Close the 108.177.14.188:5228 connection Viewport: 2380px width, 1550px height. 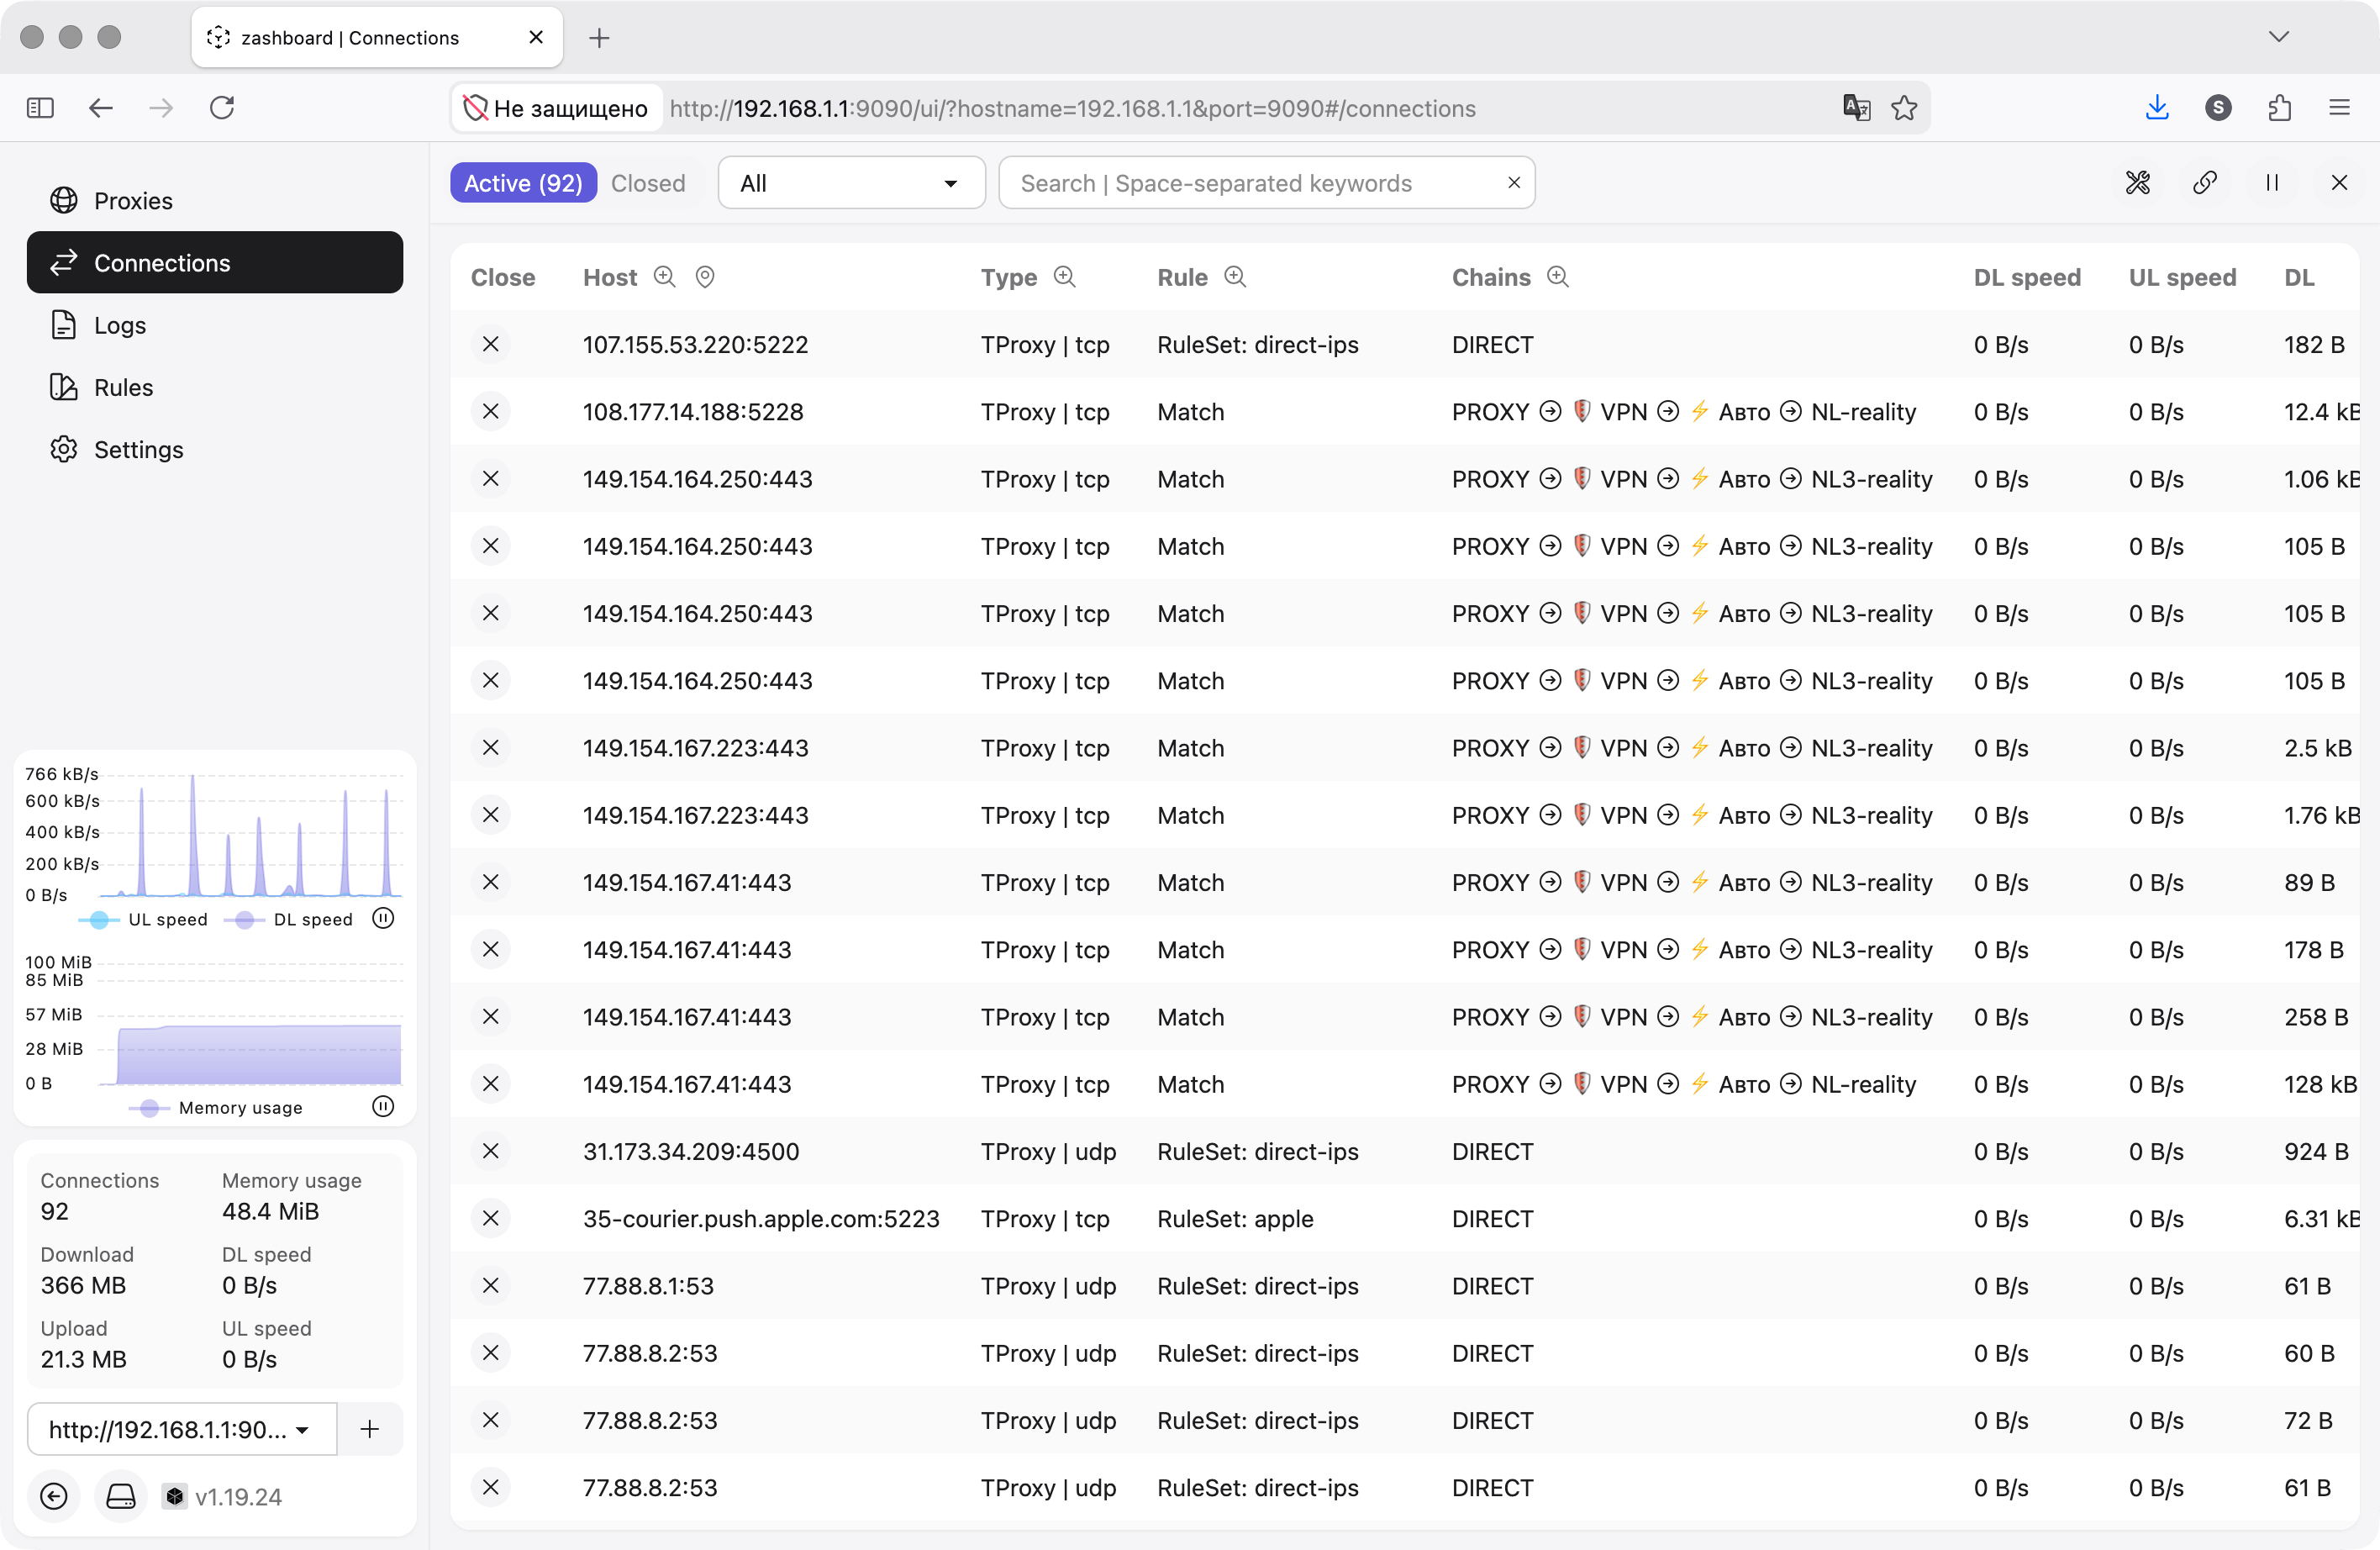491,411
